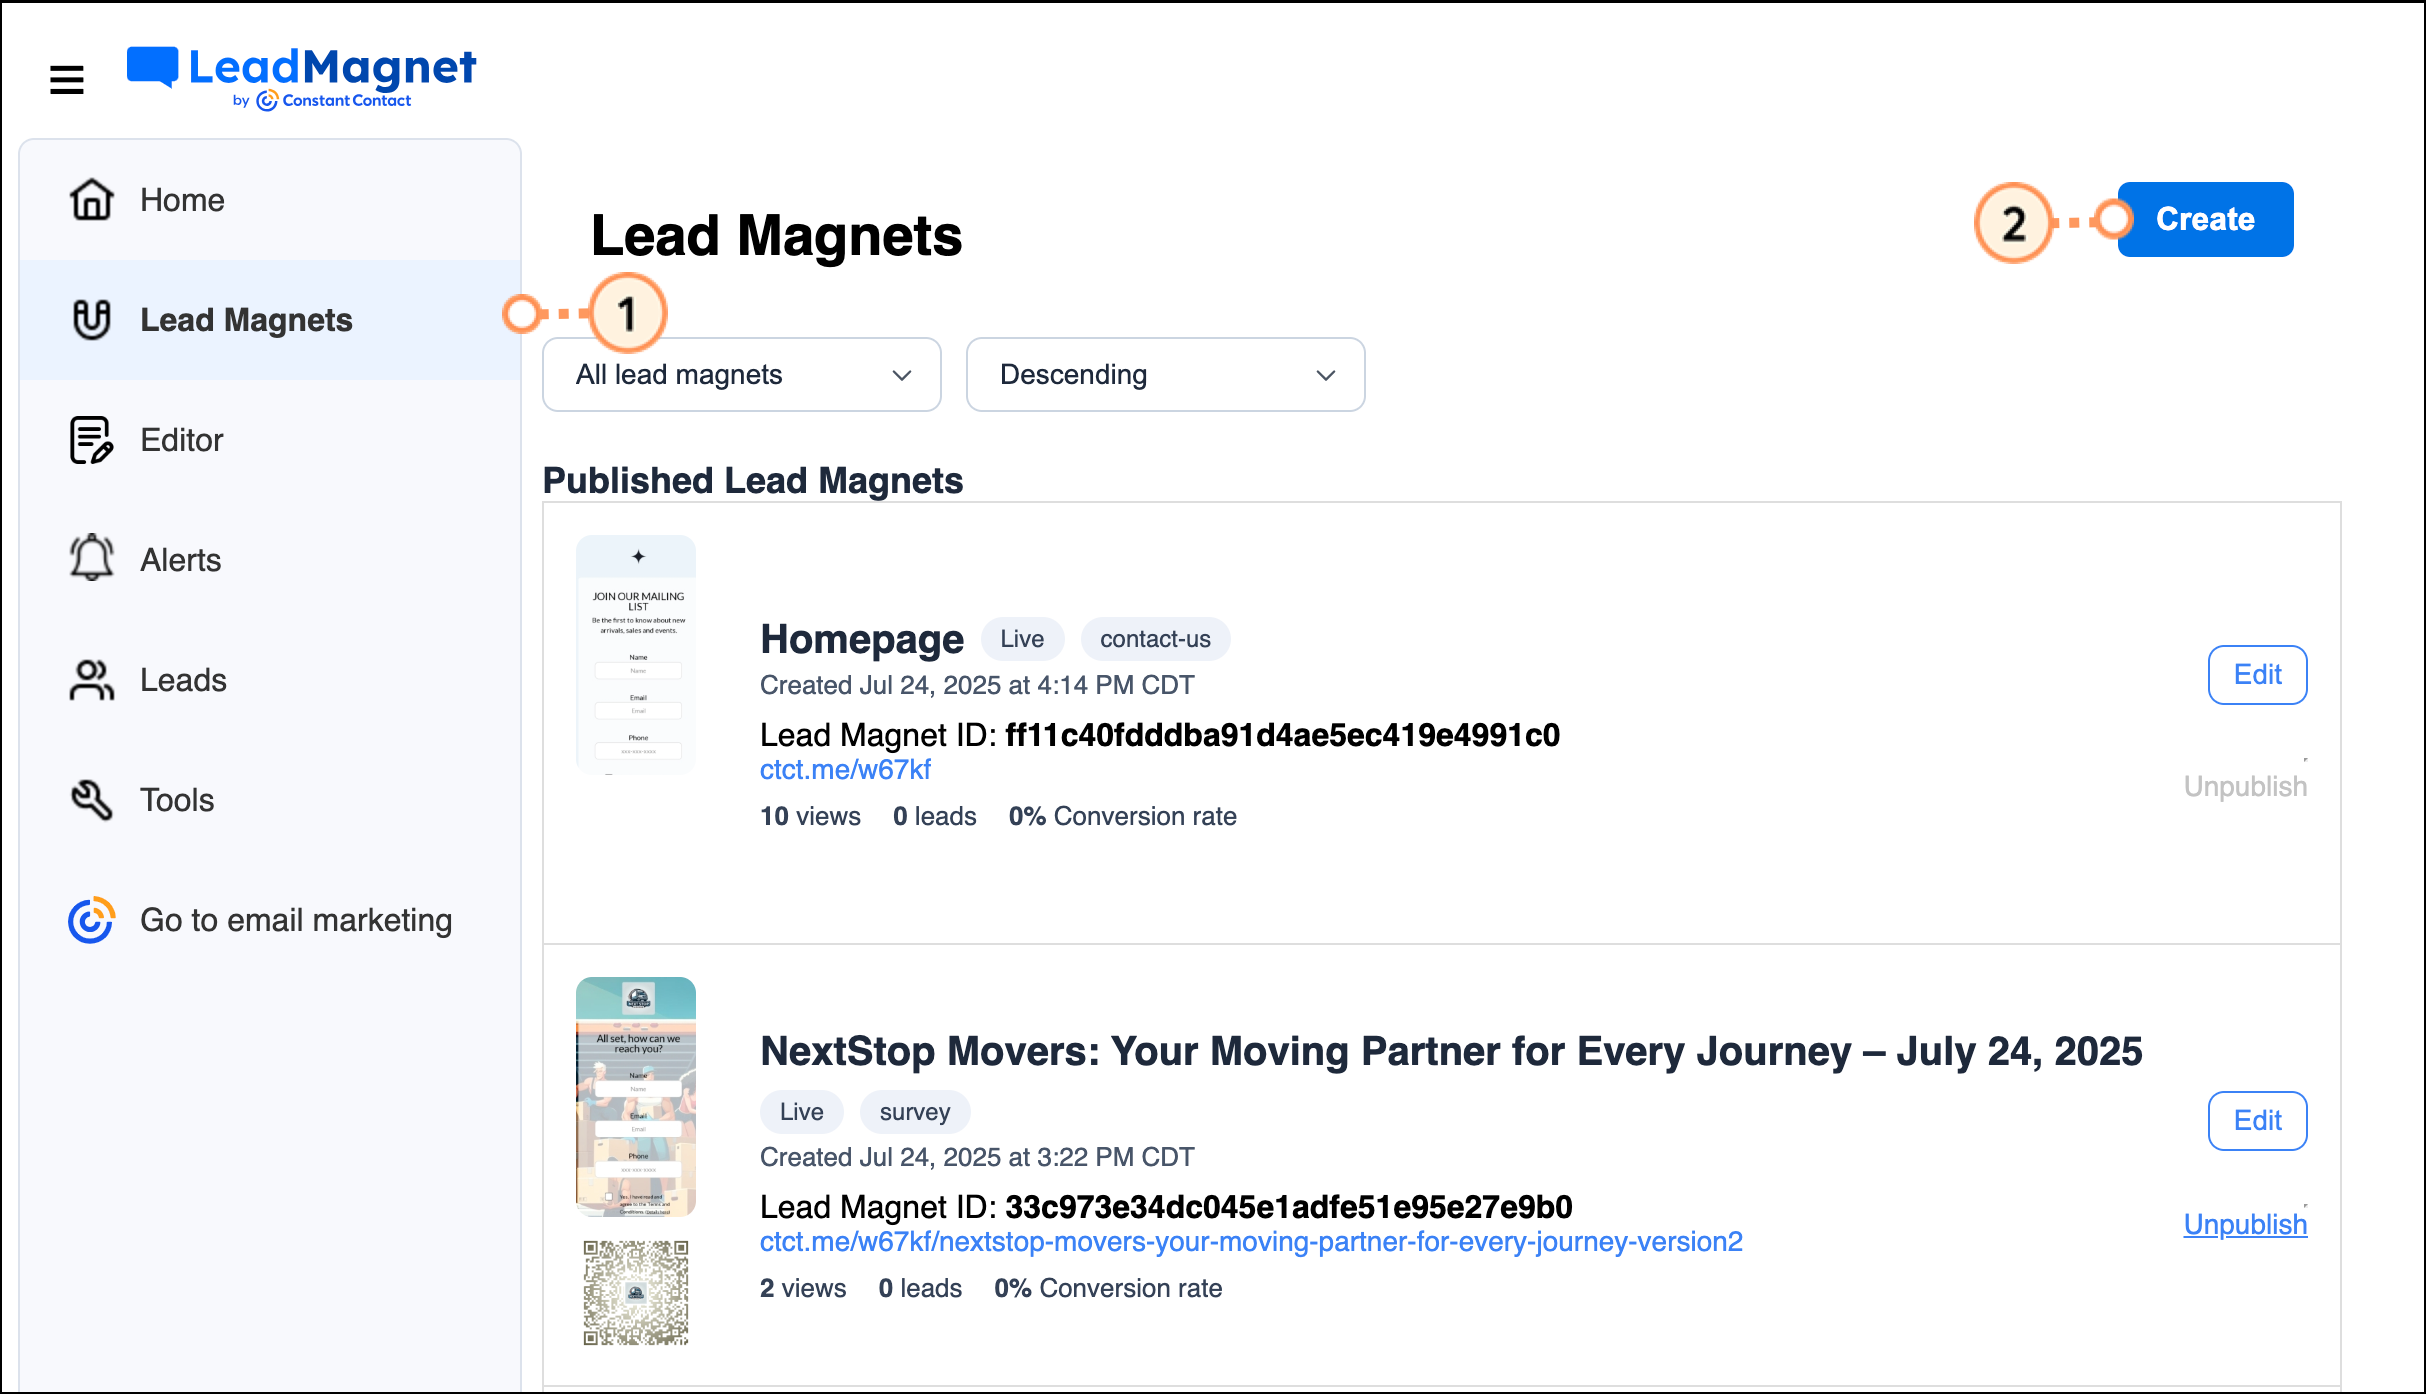Click the survey tag
Screen dimensions: 2426x1394
914,1112
